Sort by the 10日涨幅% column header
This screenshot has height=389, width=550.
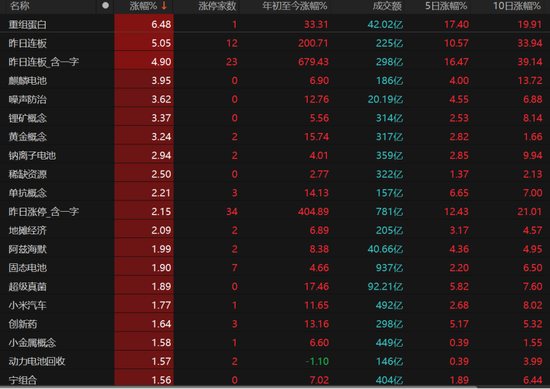click(517, 6)
